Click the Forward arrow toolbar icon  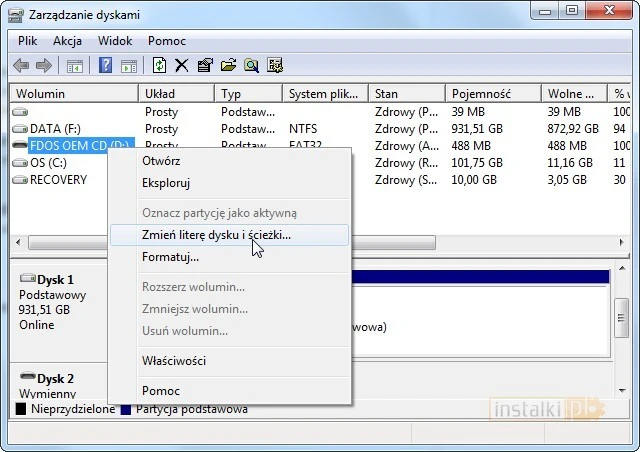click(44, 65)
